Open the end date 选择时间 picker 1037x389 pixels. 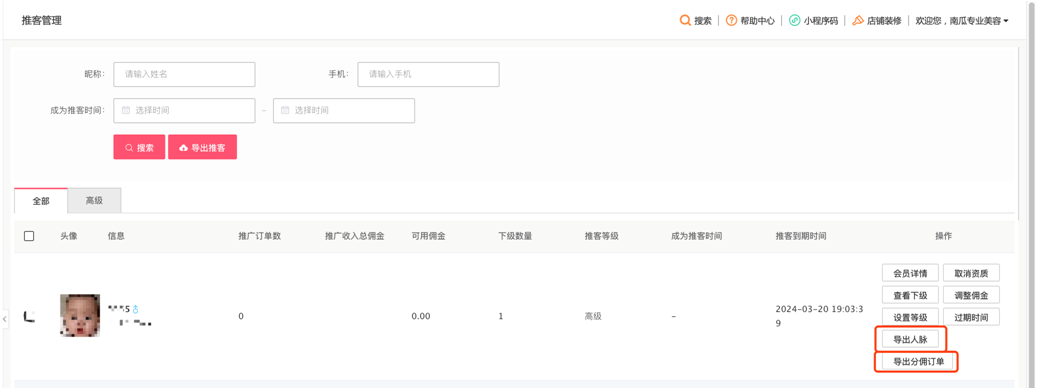[344, 110]
